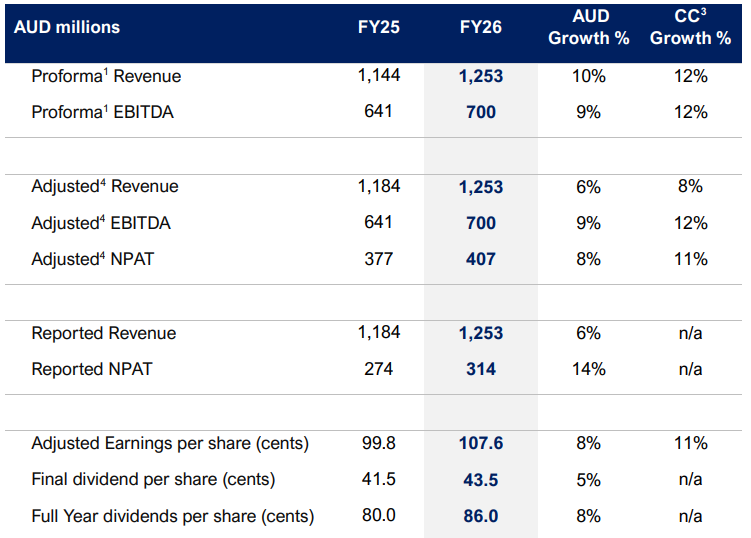Click Proforma Revenue FY25 value 1,144
Screen dimensions: 751x538
click(x=378, y=75)
